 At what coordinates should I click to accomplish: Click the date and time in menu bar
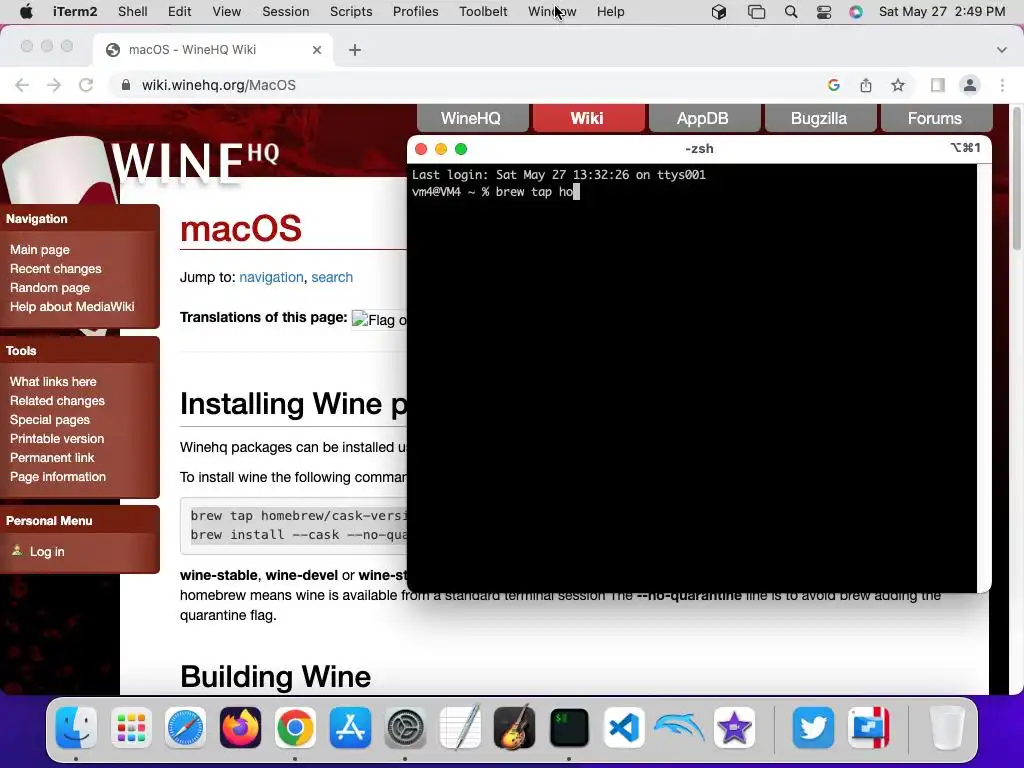(942, 12)
